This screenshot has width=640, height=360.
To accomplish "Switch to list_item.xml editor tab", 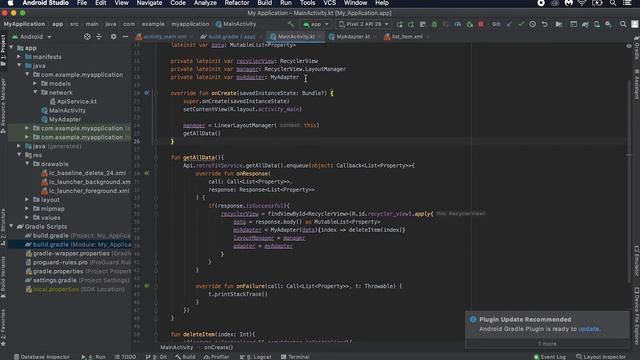I will point(406,37).
